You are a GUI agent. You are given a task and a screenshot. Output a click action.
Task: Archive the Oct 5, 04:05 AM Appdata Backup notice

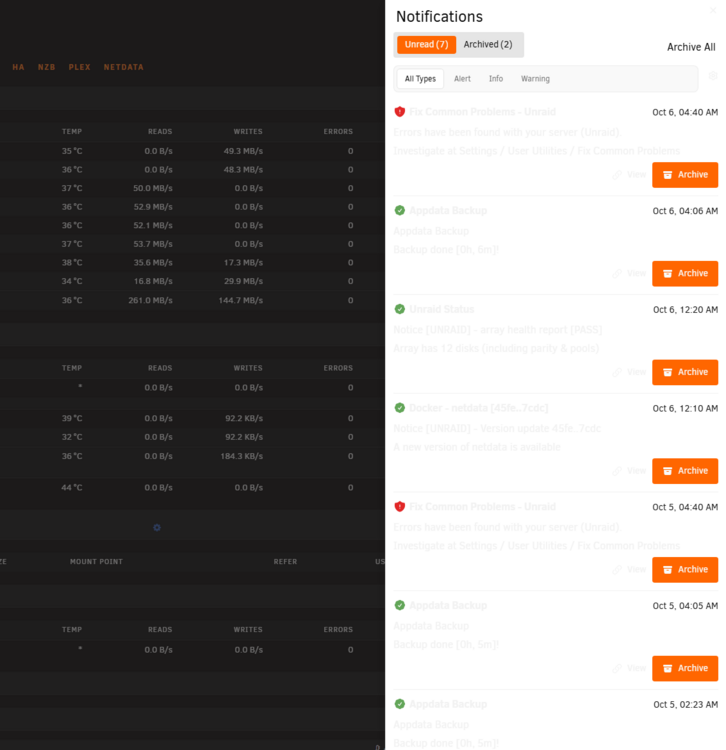coord(685,668)
